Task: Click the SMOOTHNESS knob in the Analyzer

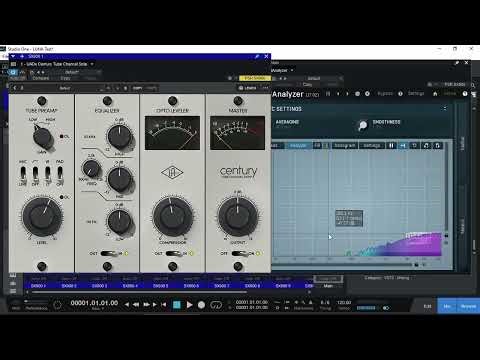Action: [x=362, y=125]
